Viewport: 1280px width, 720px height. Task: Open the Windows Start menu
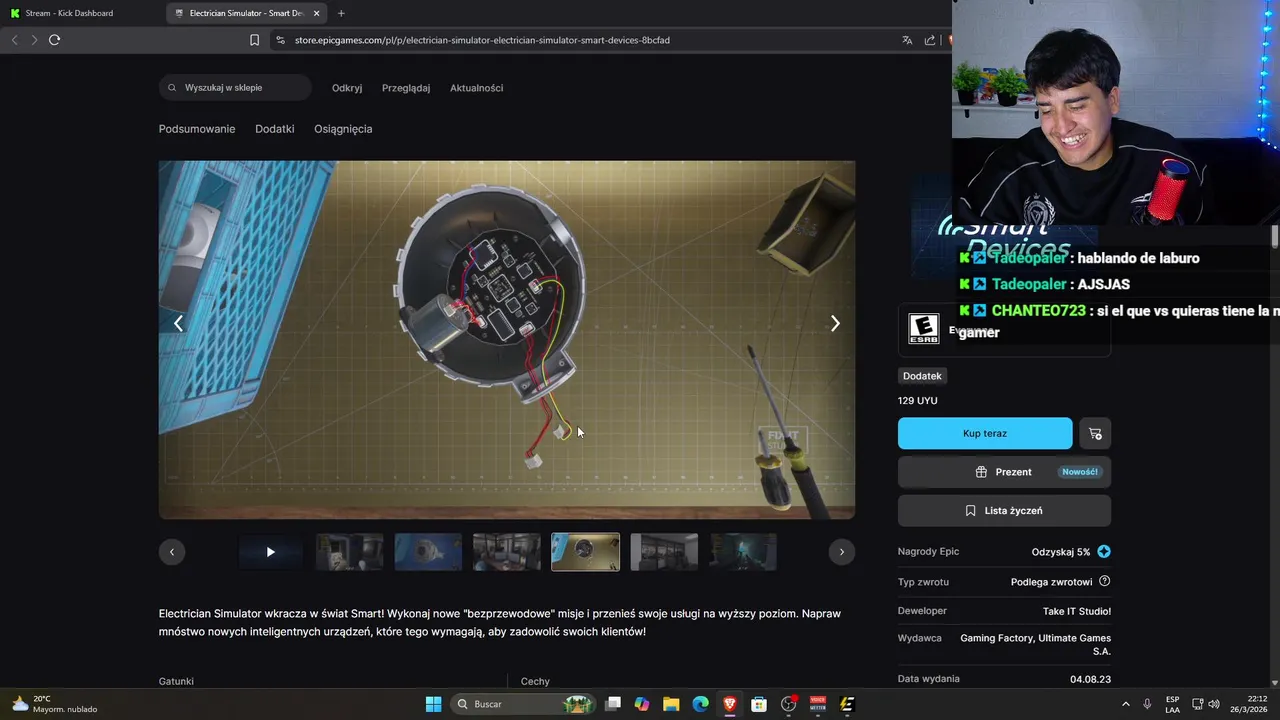click(433, 704)
